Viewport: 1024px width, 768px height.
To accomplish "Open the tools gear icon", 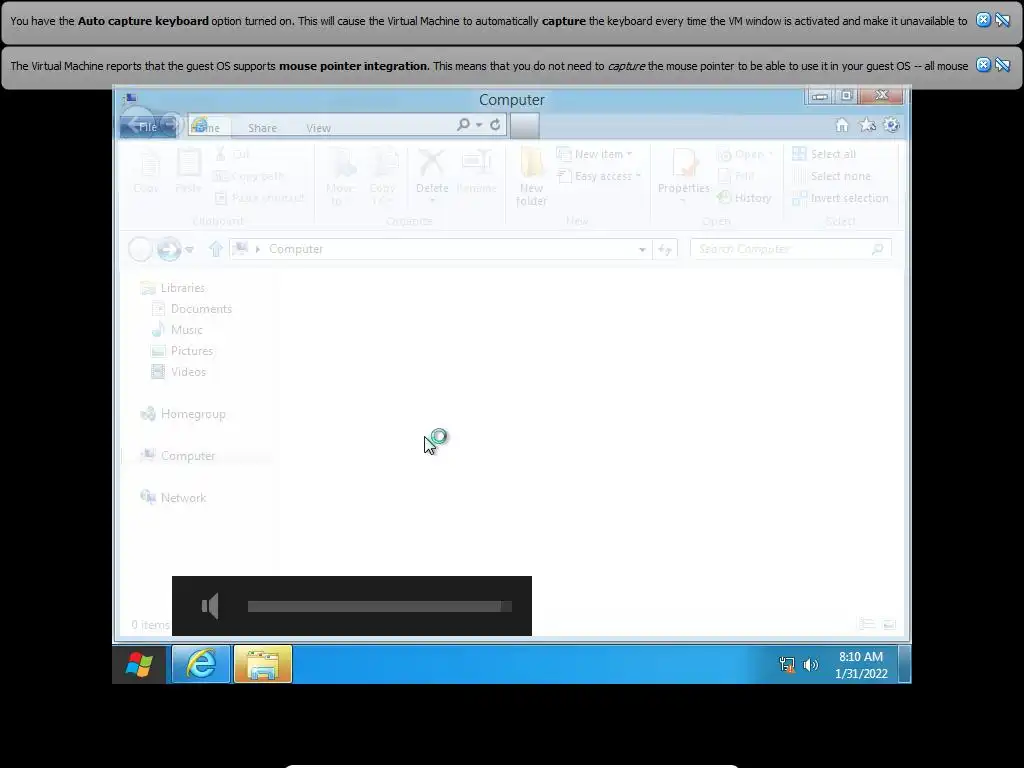I will tap(891, 125).
